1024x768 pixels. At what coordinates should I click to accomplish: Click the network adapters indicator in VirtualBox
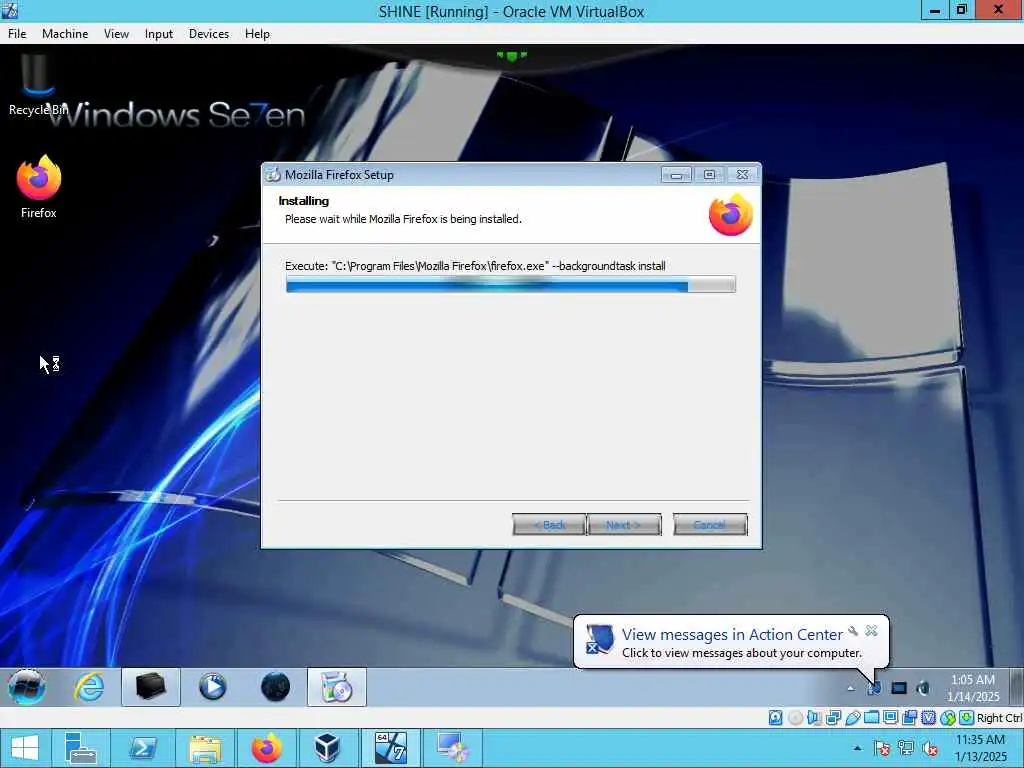click(833, 718)
